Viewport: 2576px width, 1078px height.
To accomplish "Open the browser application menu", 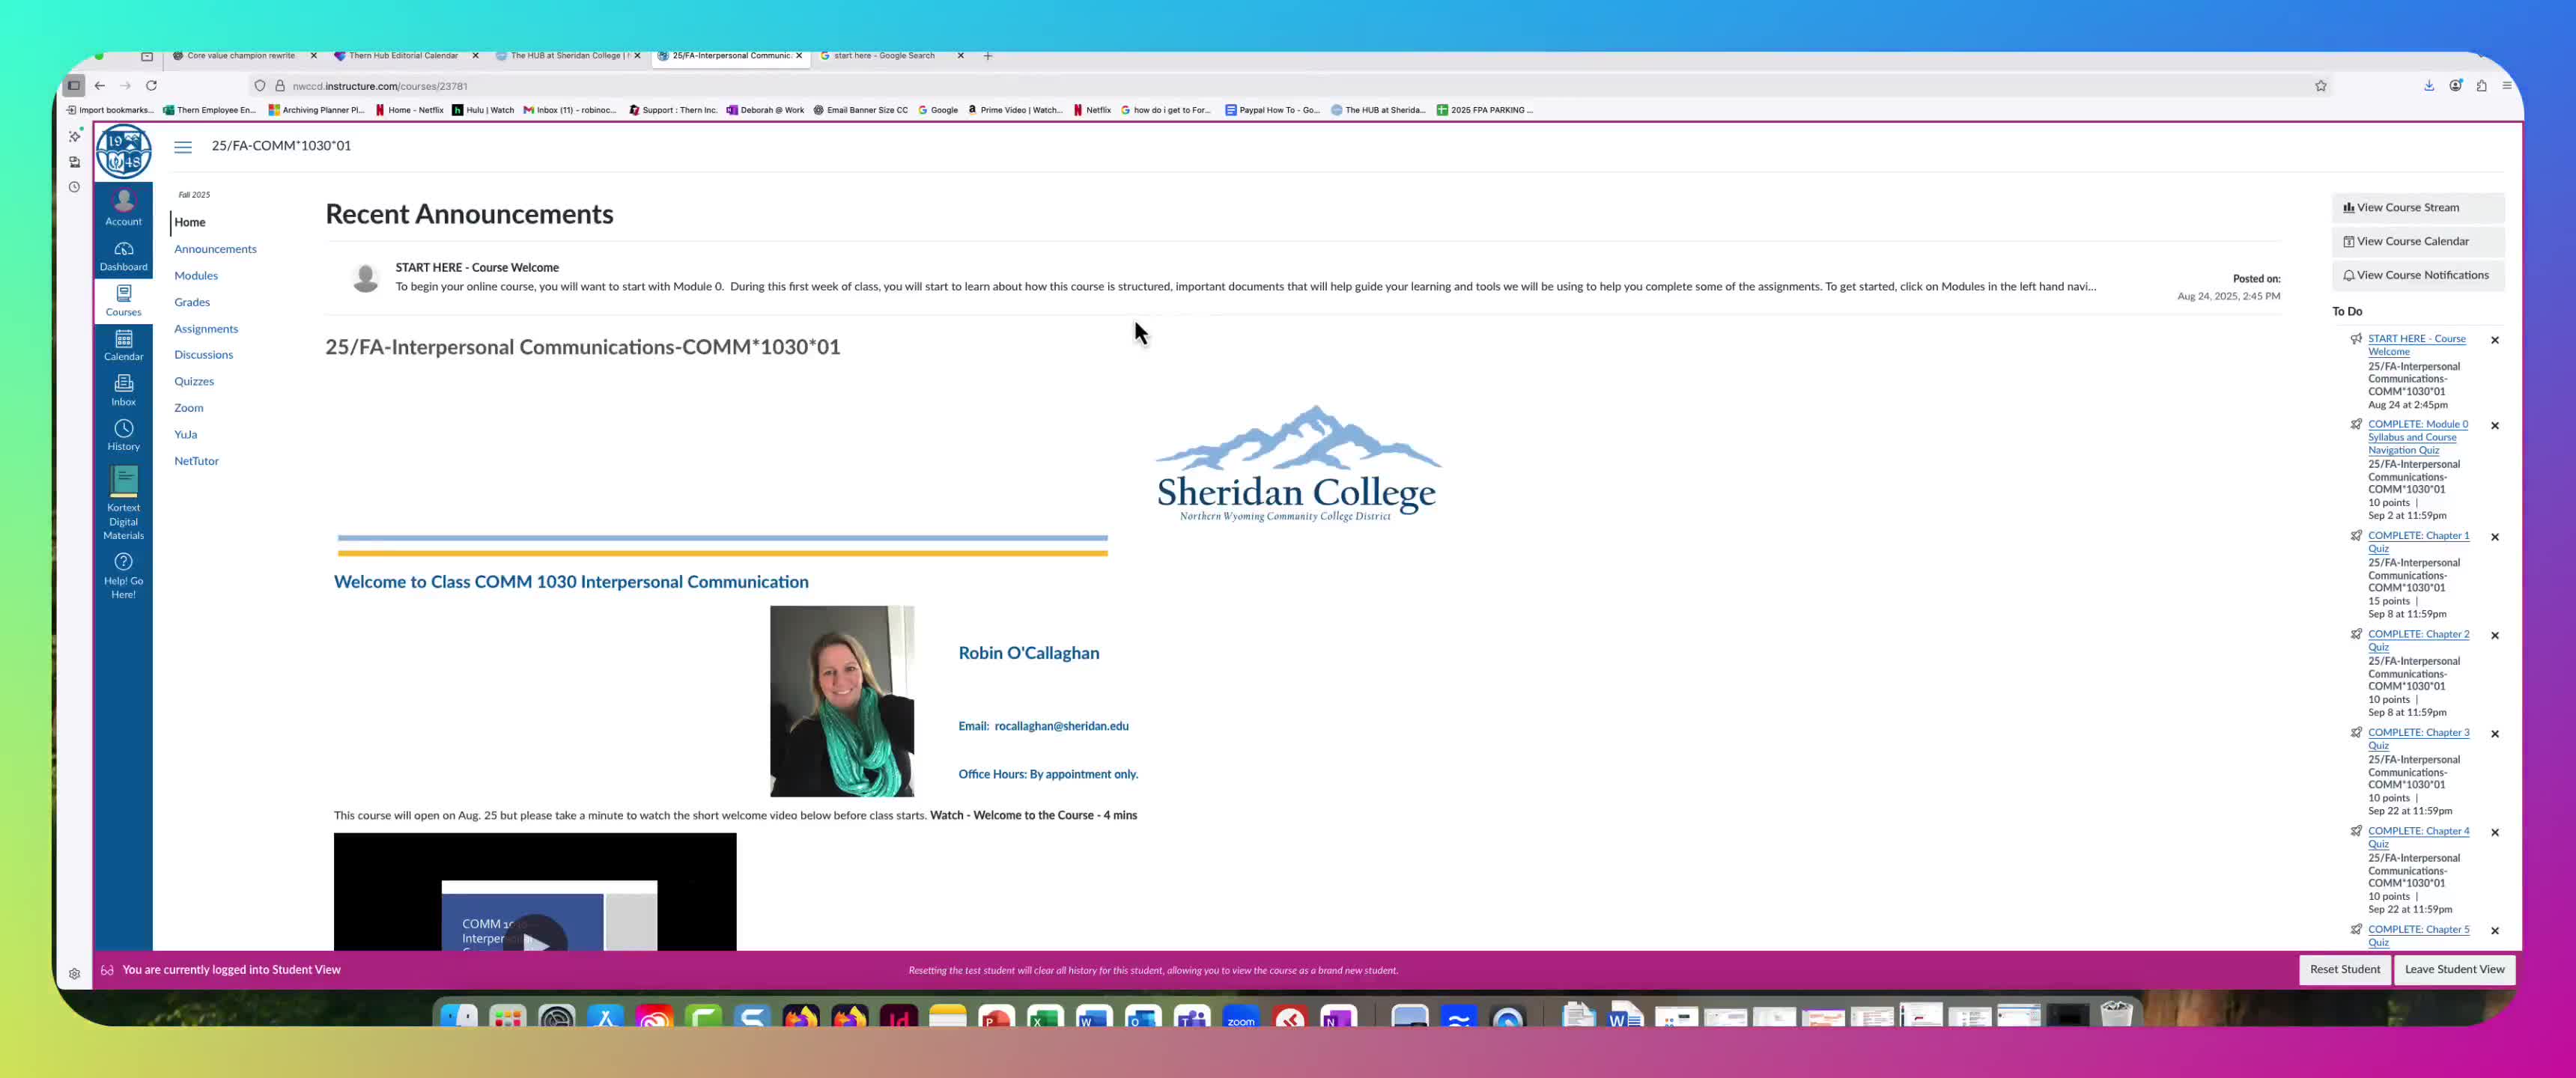I will point(2506,85).
